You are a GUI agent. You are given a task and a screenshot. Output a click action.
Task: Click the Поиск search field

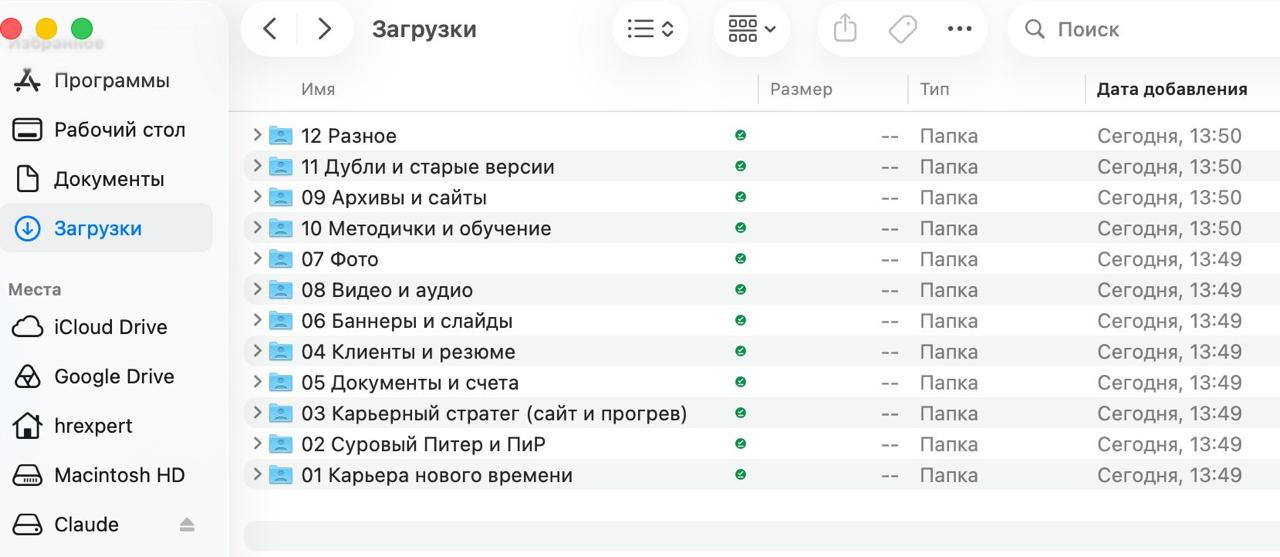[1144, 29]
